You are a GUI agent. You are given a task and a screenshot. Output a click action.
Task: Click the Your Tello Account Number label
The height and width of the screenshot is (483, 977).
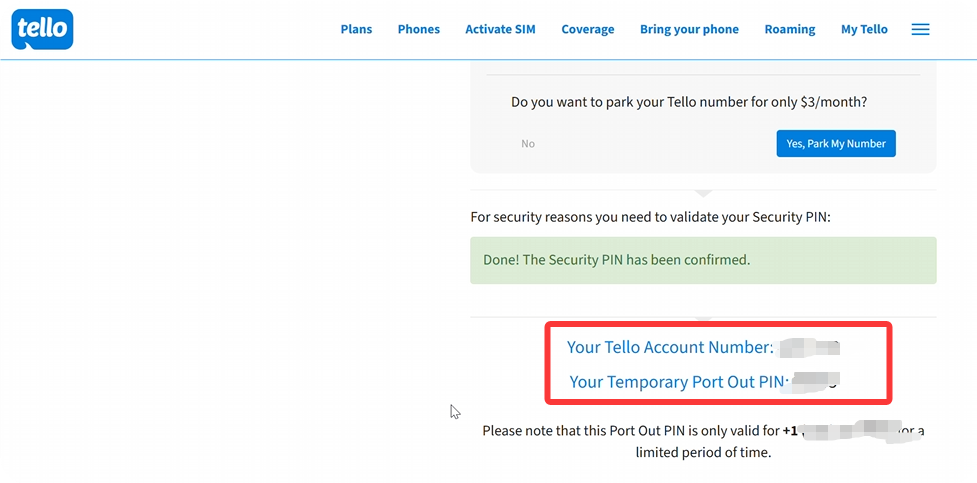(x=670, y=348)
